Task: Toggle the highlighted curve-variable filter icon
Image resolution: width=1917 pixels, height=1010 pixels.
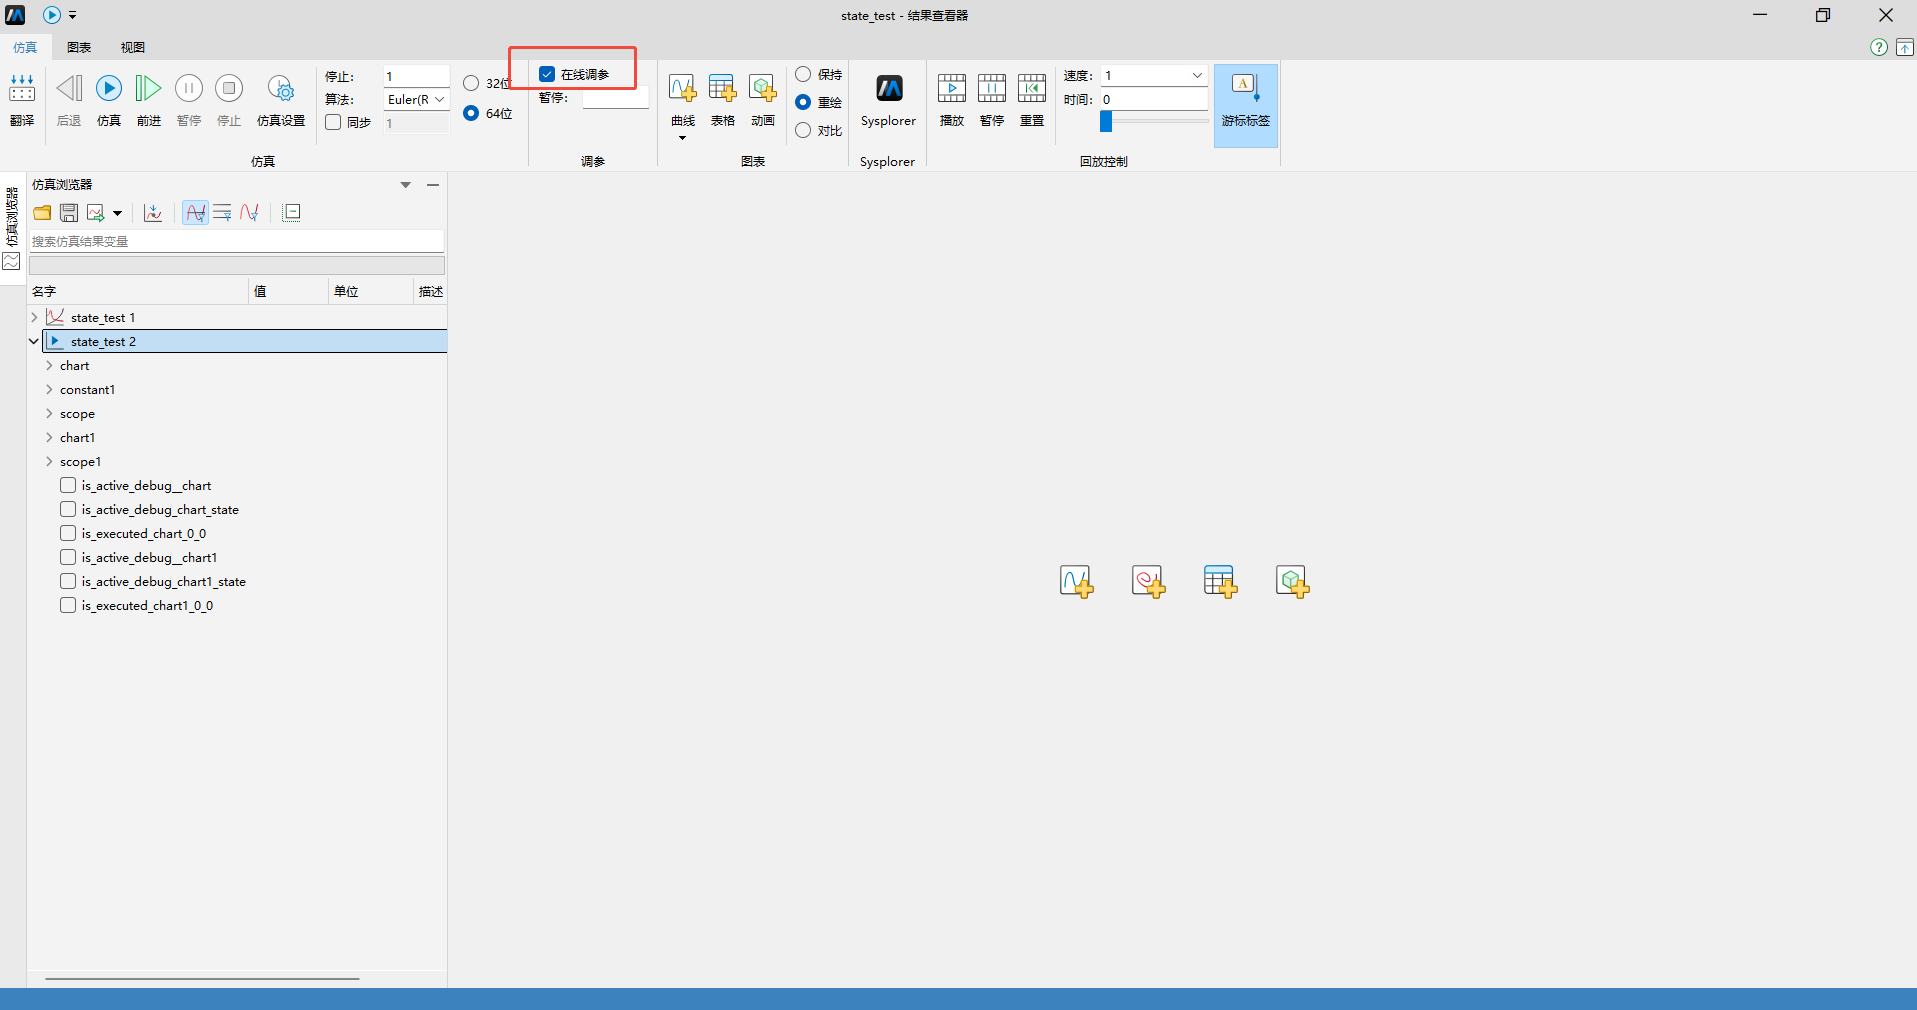Action: (x=196, y=213)
